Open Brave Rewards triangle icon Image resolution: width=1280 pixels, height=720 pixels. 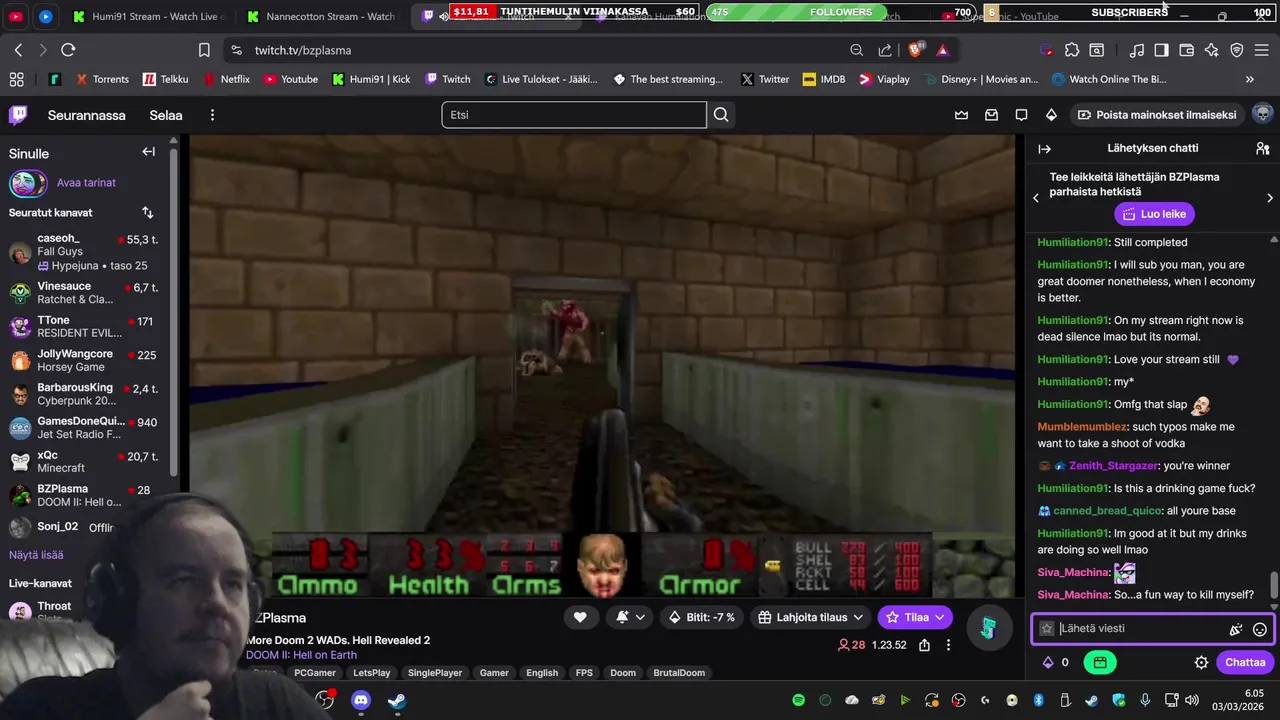(943, 50)
